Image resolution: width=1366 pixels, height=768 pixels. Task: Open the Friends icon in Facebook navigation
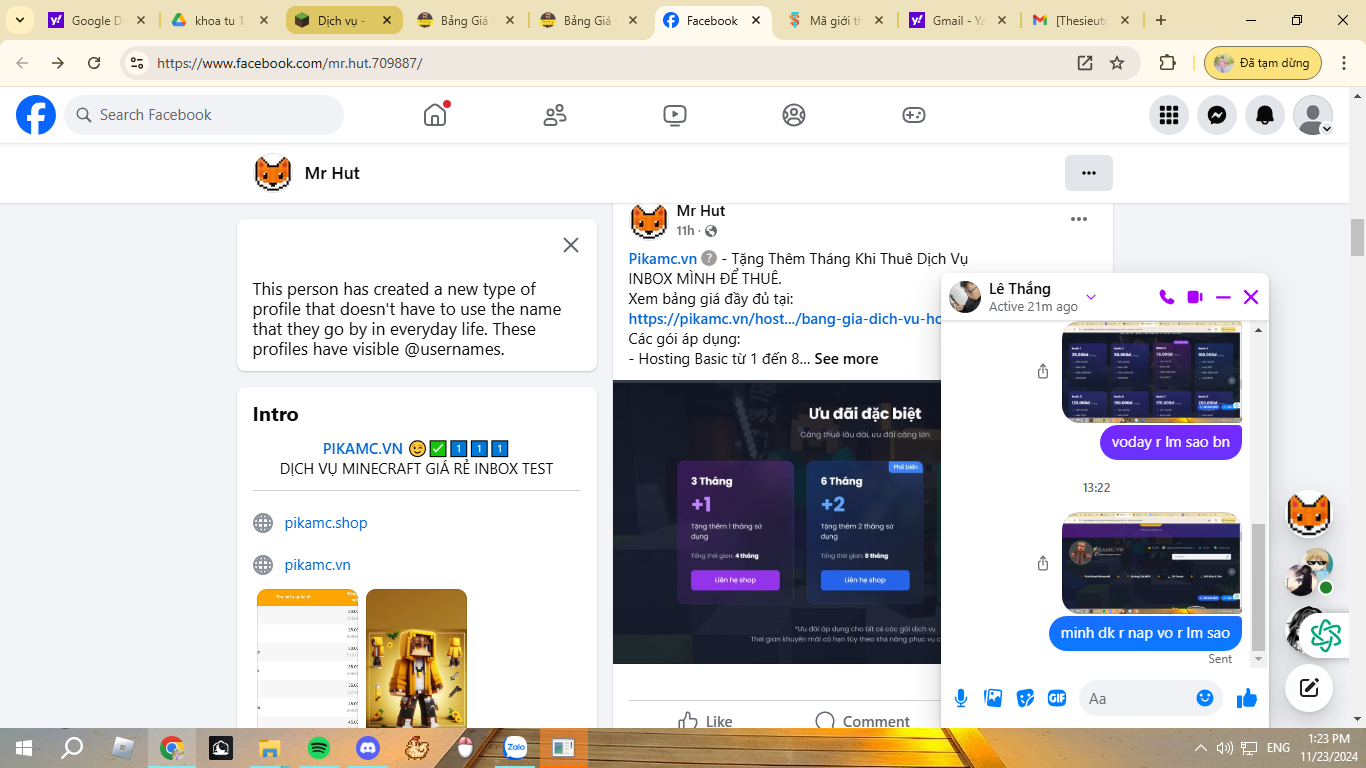point(555,115)
